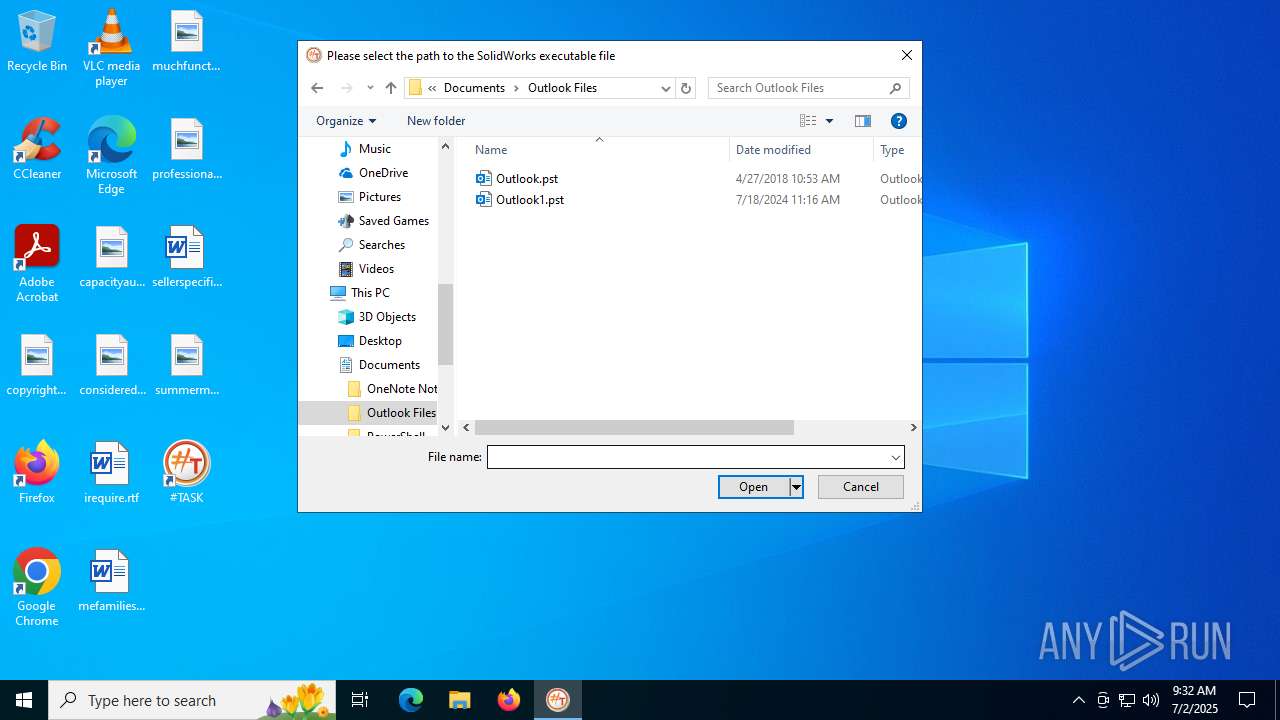Viewport: 1280px width, 720px height.
Task: Select mefamilies... Word document
Action: pyautogui.click(x=111, y=581)
